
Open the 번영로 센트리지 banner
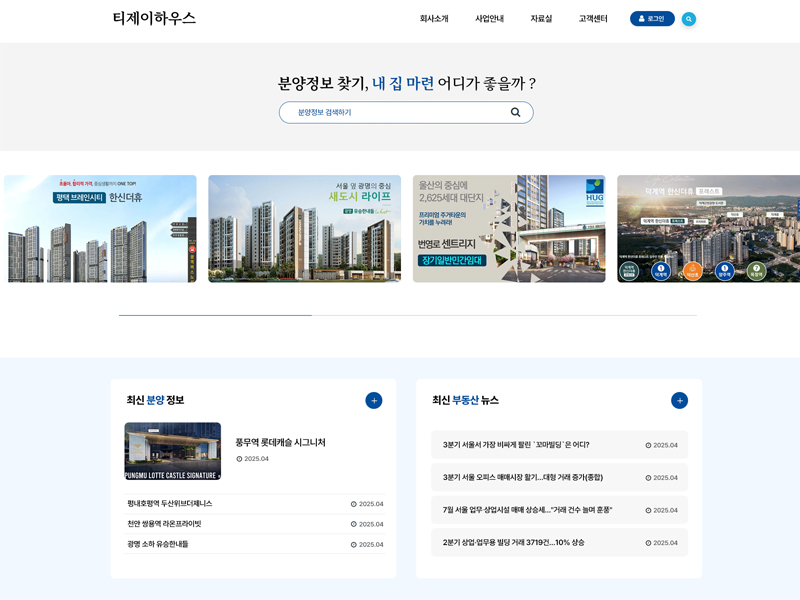click(508, 229)
